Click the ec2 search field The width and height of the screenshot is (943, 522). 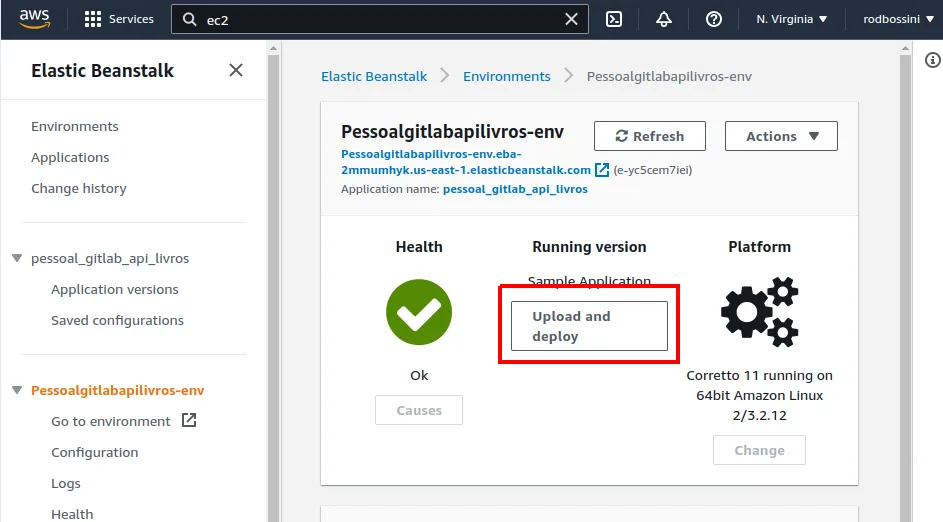click(380, 19)
